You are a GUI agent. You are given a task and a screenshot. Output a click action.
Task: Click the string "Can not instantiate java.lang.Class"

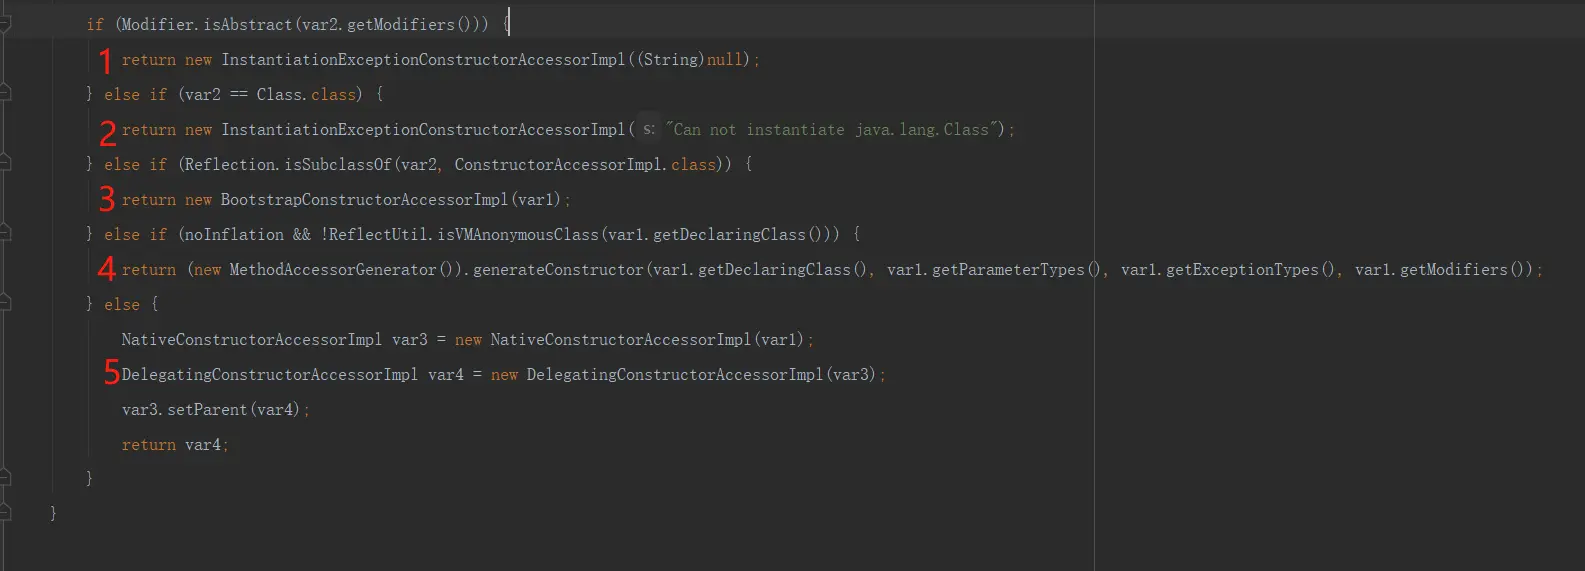[x=832, y=130]
